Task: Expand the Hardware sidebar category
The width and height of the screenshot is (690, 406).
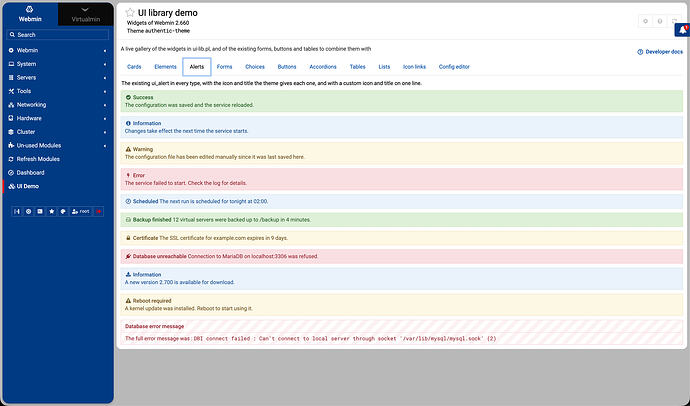Action: 58,119
